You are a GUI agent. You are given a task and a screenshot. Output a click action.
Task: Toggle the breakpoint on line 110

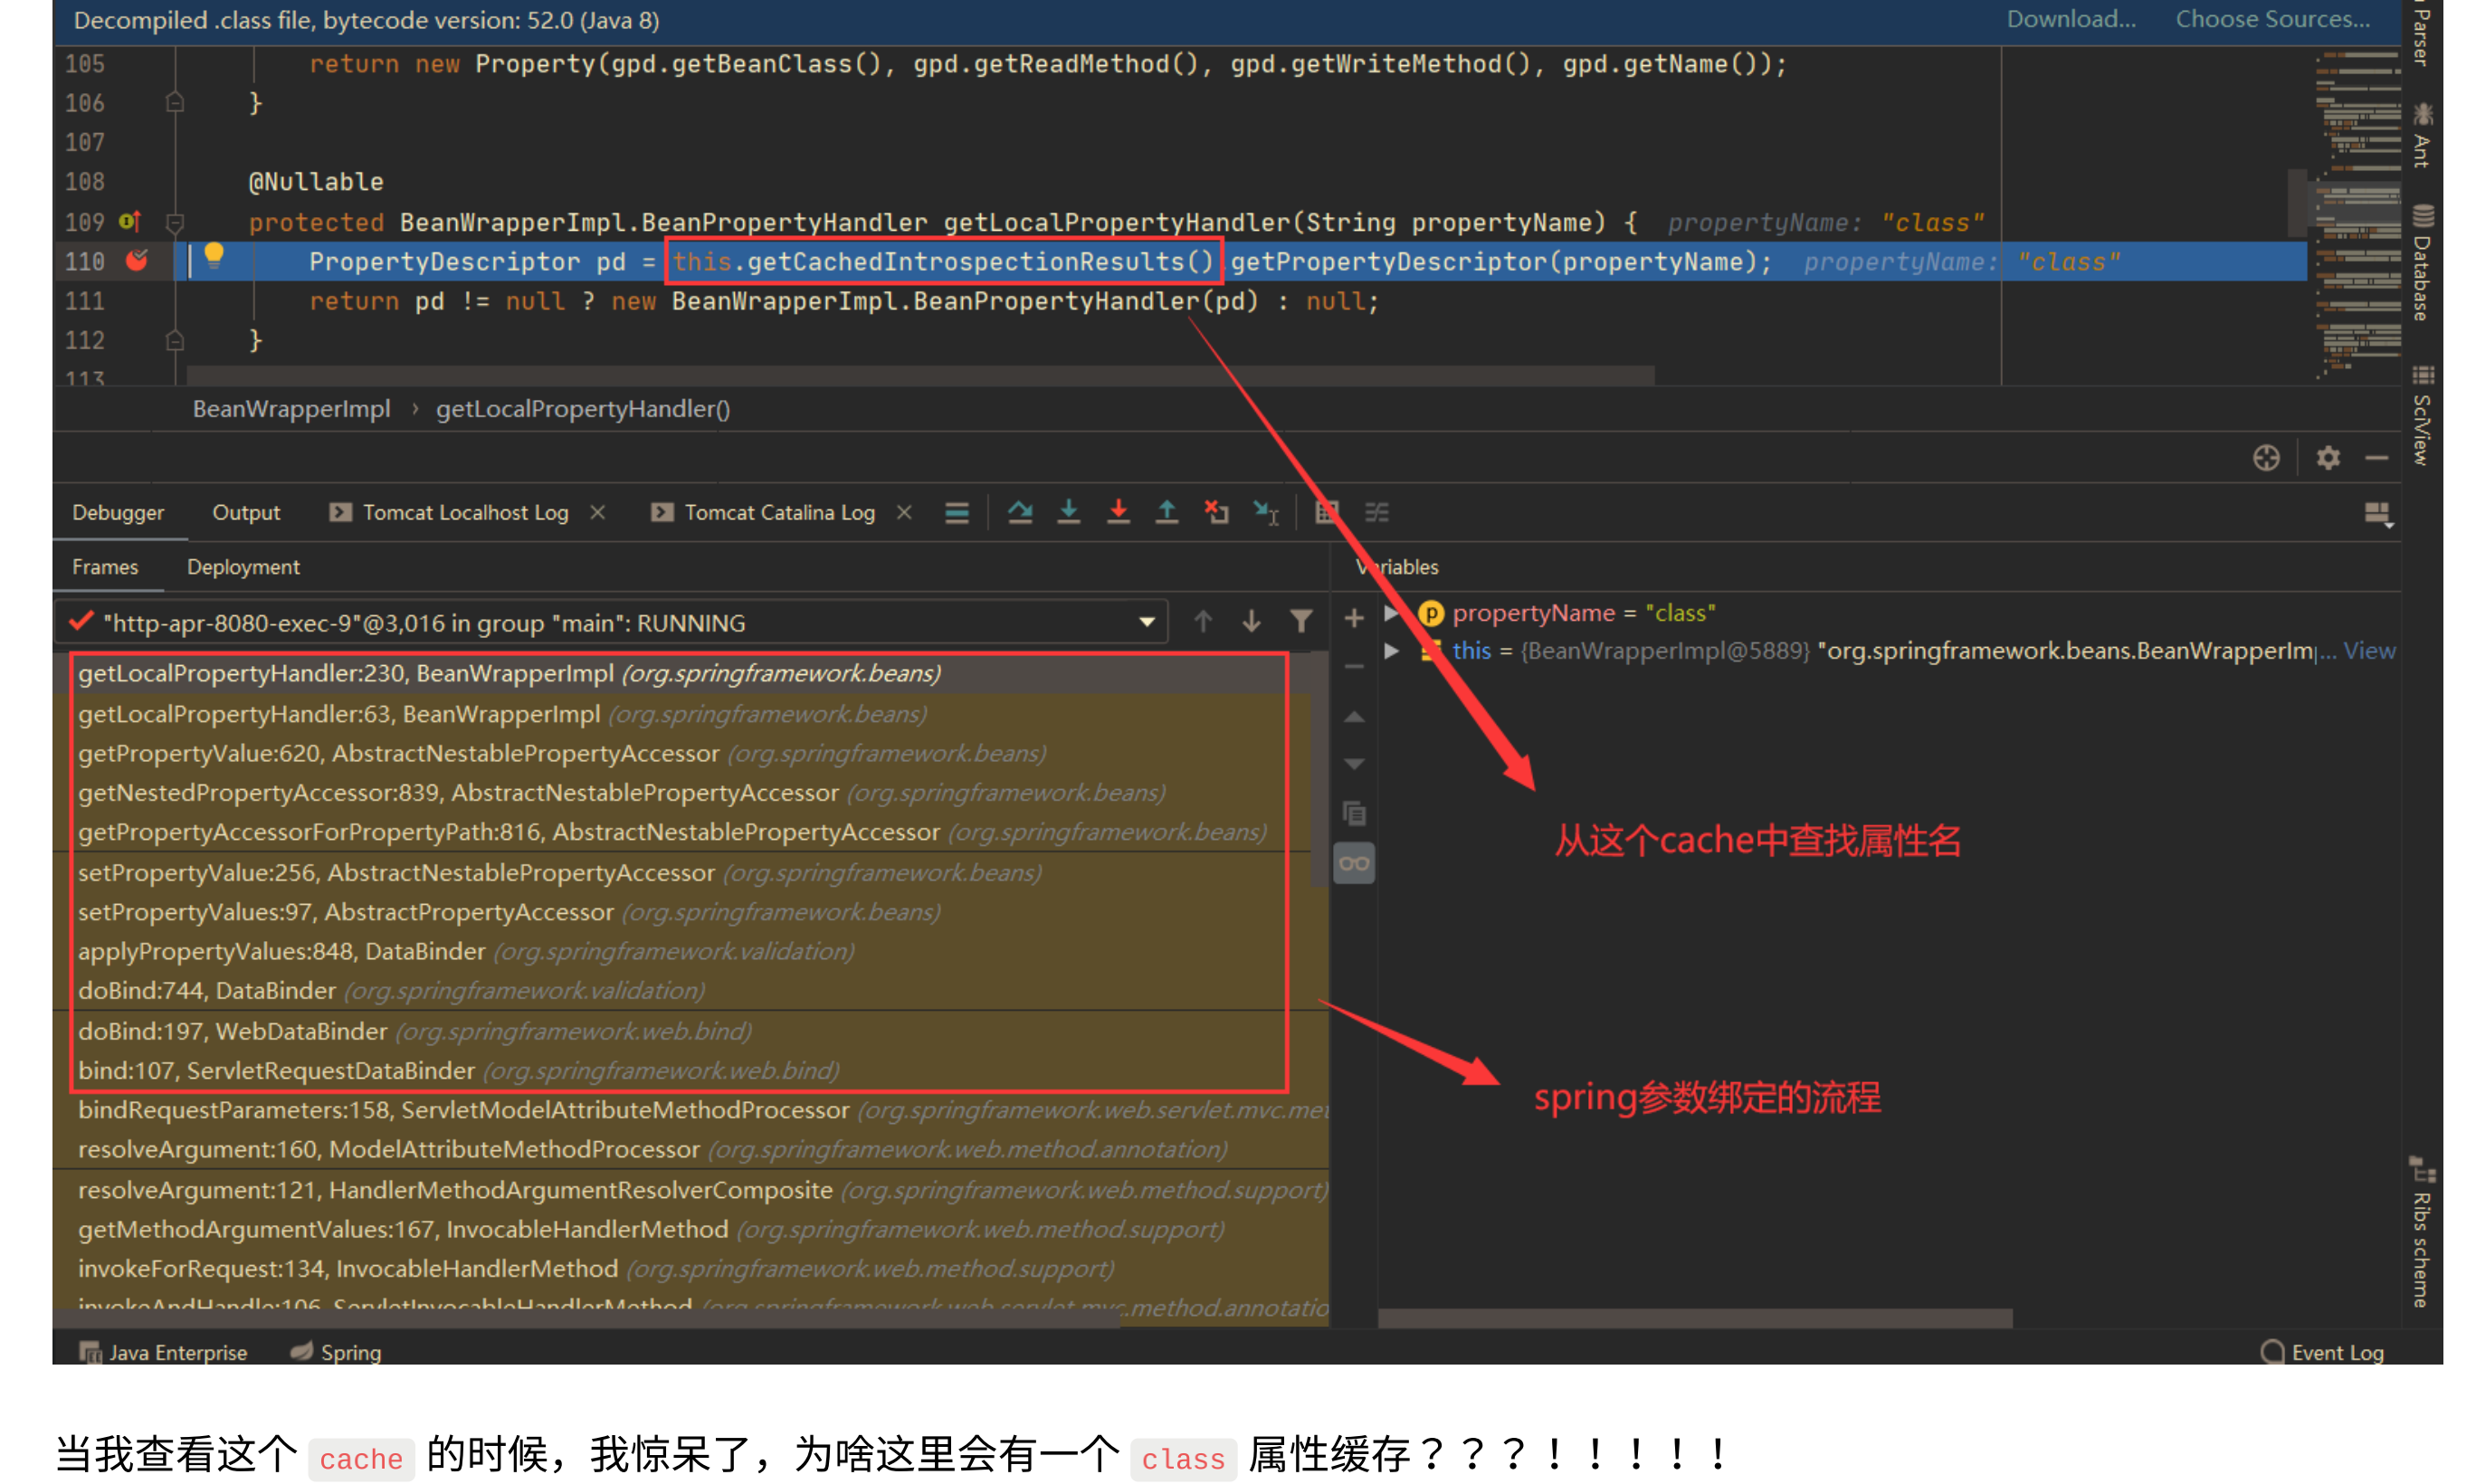pos(137,261)
